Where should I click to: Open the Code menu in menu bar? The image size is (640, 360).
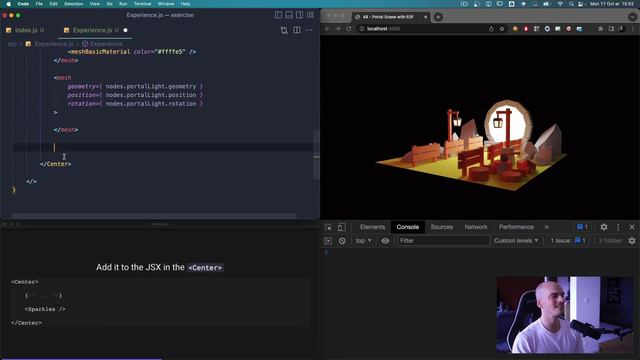click(x=23, y=4)
